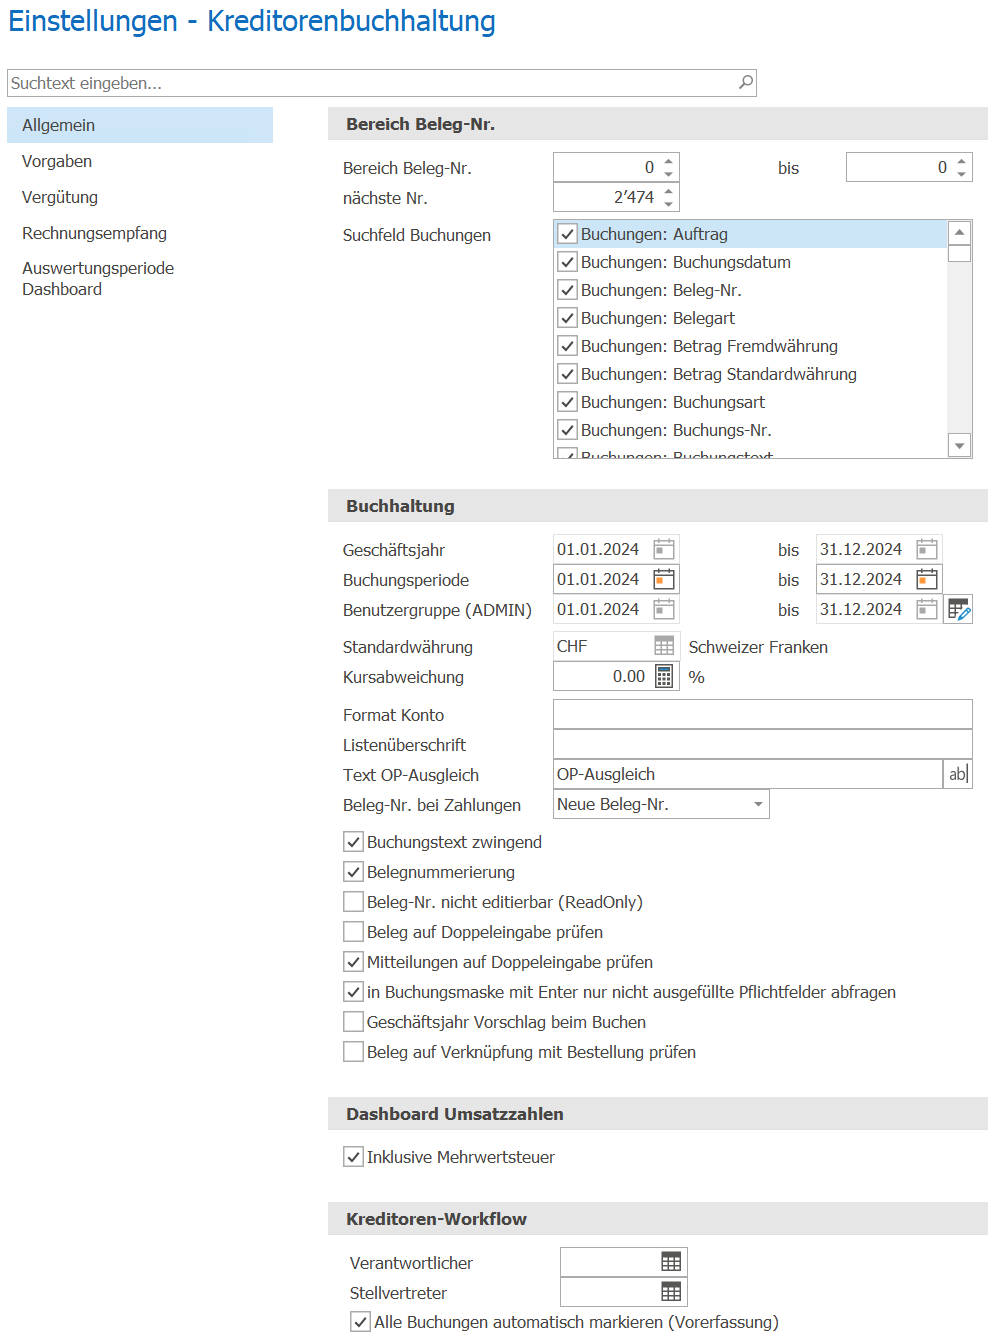This screenshot has width=1000, height=1339.
Task: Open lookup table for Verantwortlicher
Action: 671,1262
